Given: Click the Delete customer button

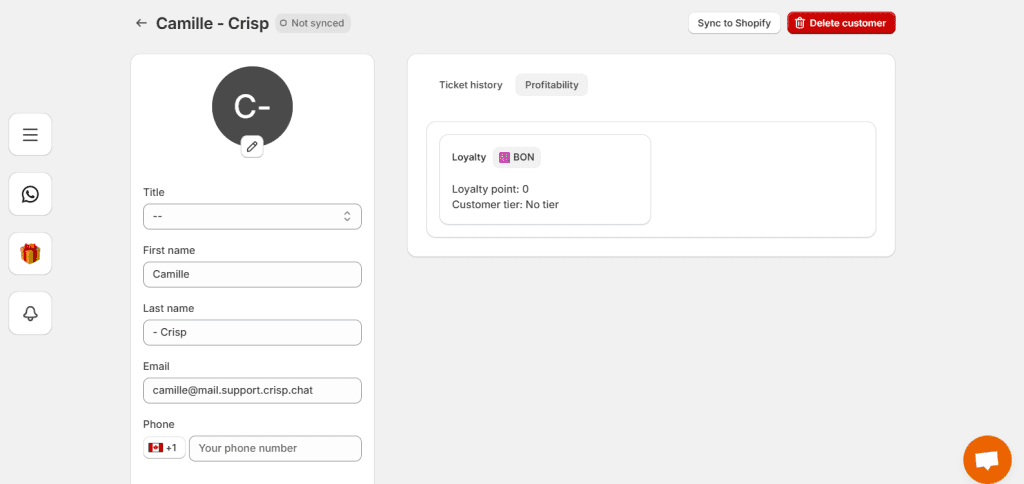Looking at the screenshot, I should pos(841,23).
